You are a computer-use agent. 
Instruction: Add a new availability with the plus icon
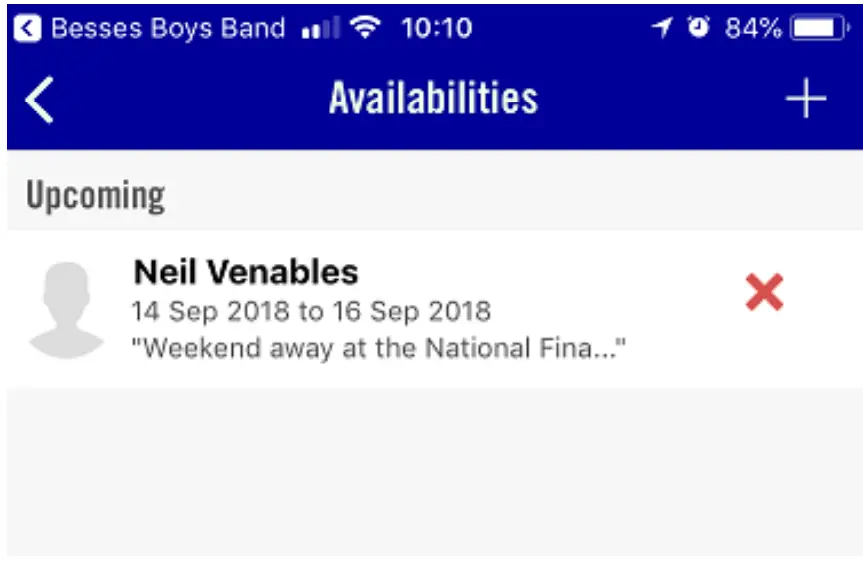coord(805,100)
